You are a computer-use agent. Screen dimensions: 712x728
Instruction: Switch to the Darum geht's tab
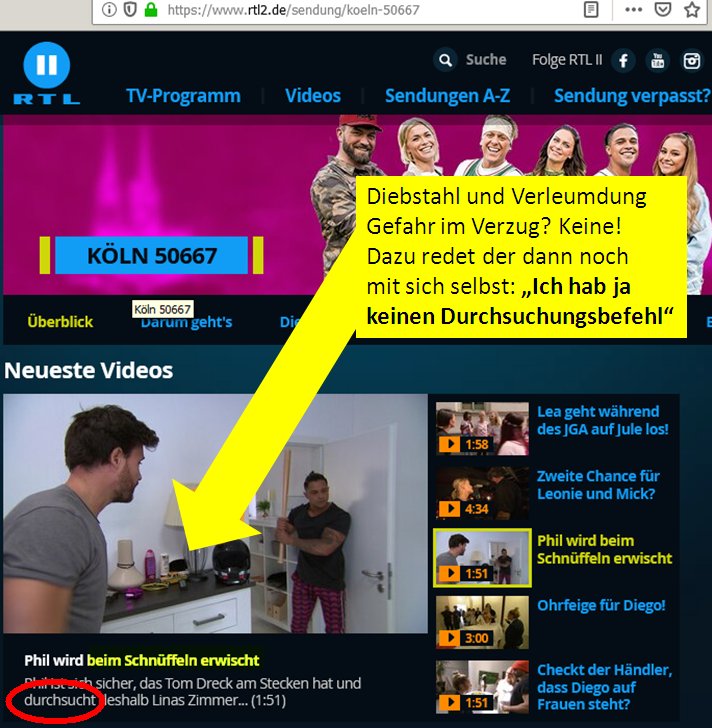tap(186, 322)
